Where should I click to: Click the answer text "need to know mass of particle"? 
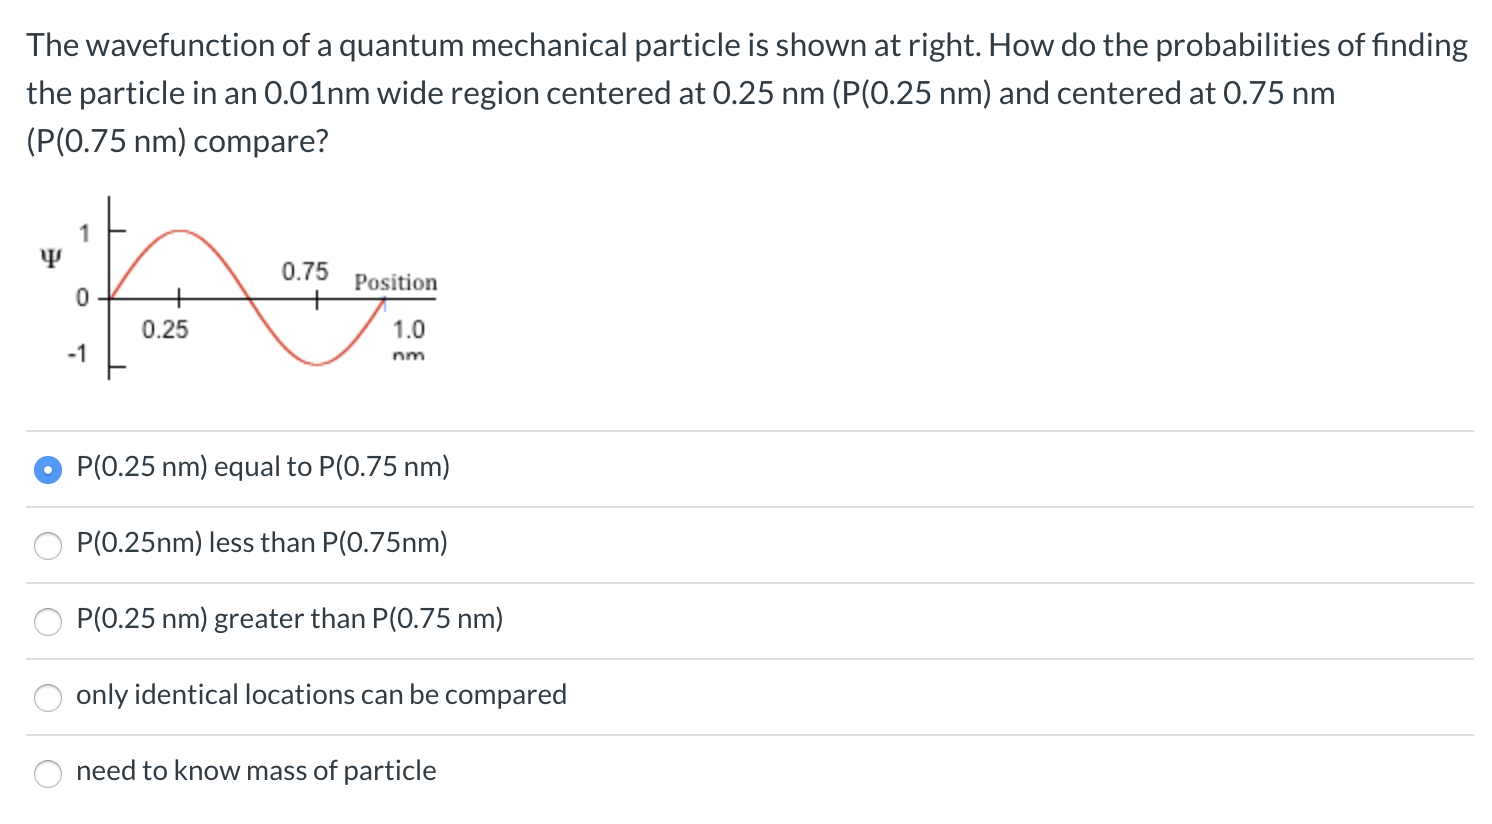point(256,771)
